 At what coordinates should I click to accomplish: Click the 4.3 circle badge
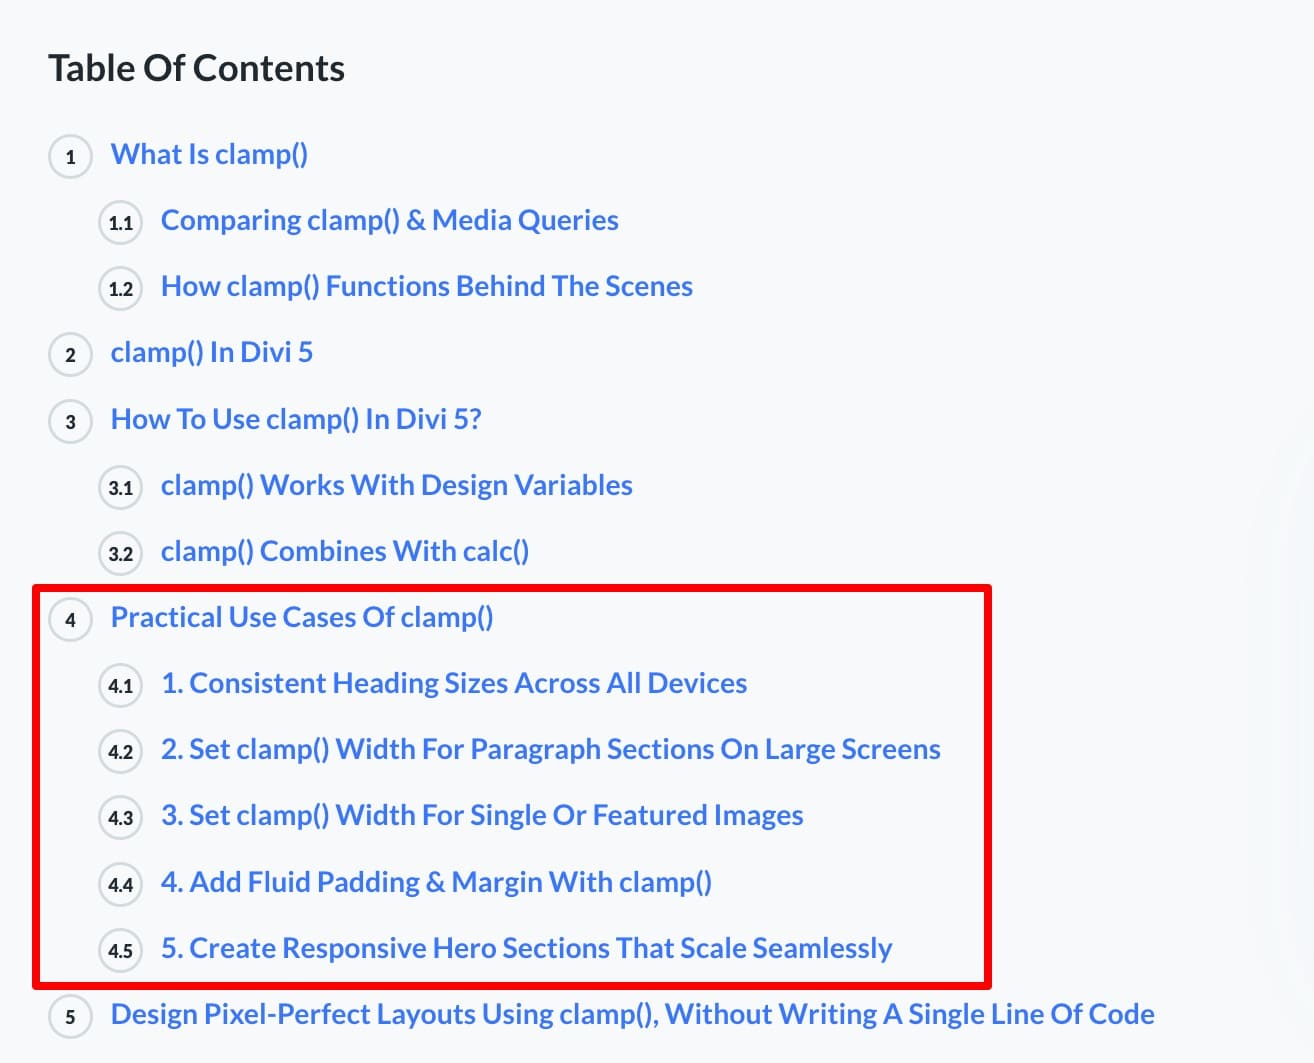[x=120, y=818]
